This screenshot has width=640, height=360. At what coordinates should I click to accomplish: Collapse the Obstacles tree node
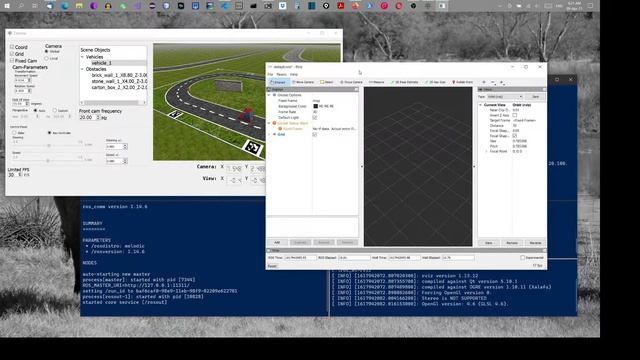click(82, 69)
